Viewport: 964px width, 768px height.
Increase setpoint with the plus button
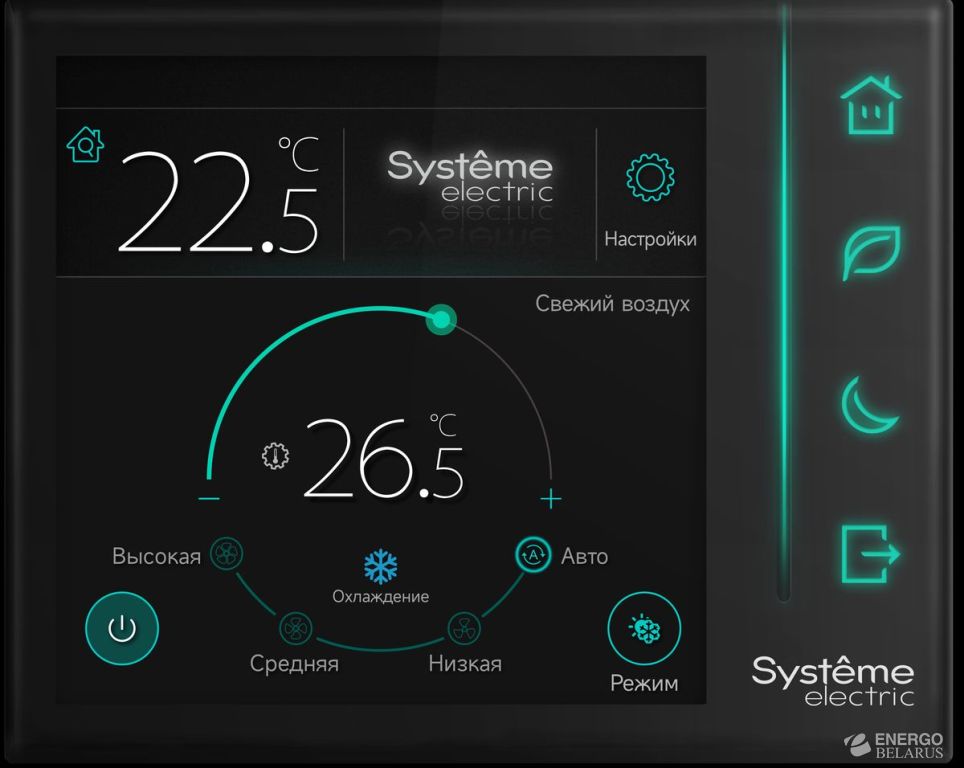pyautogui.click(x=551, y=499)
